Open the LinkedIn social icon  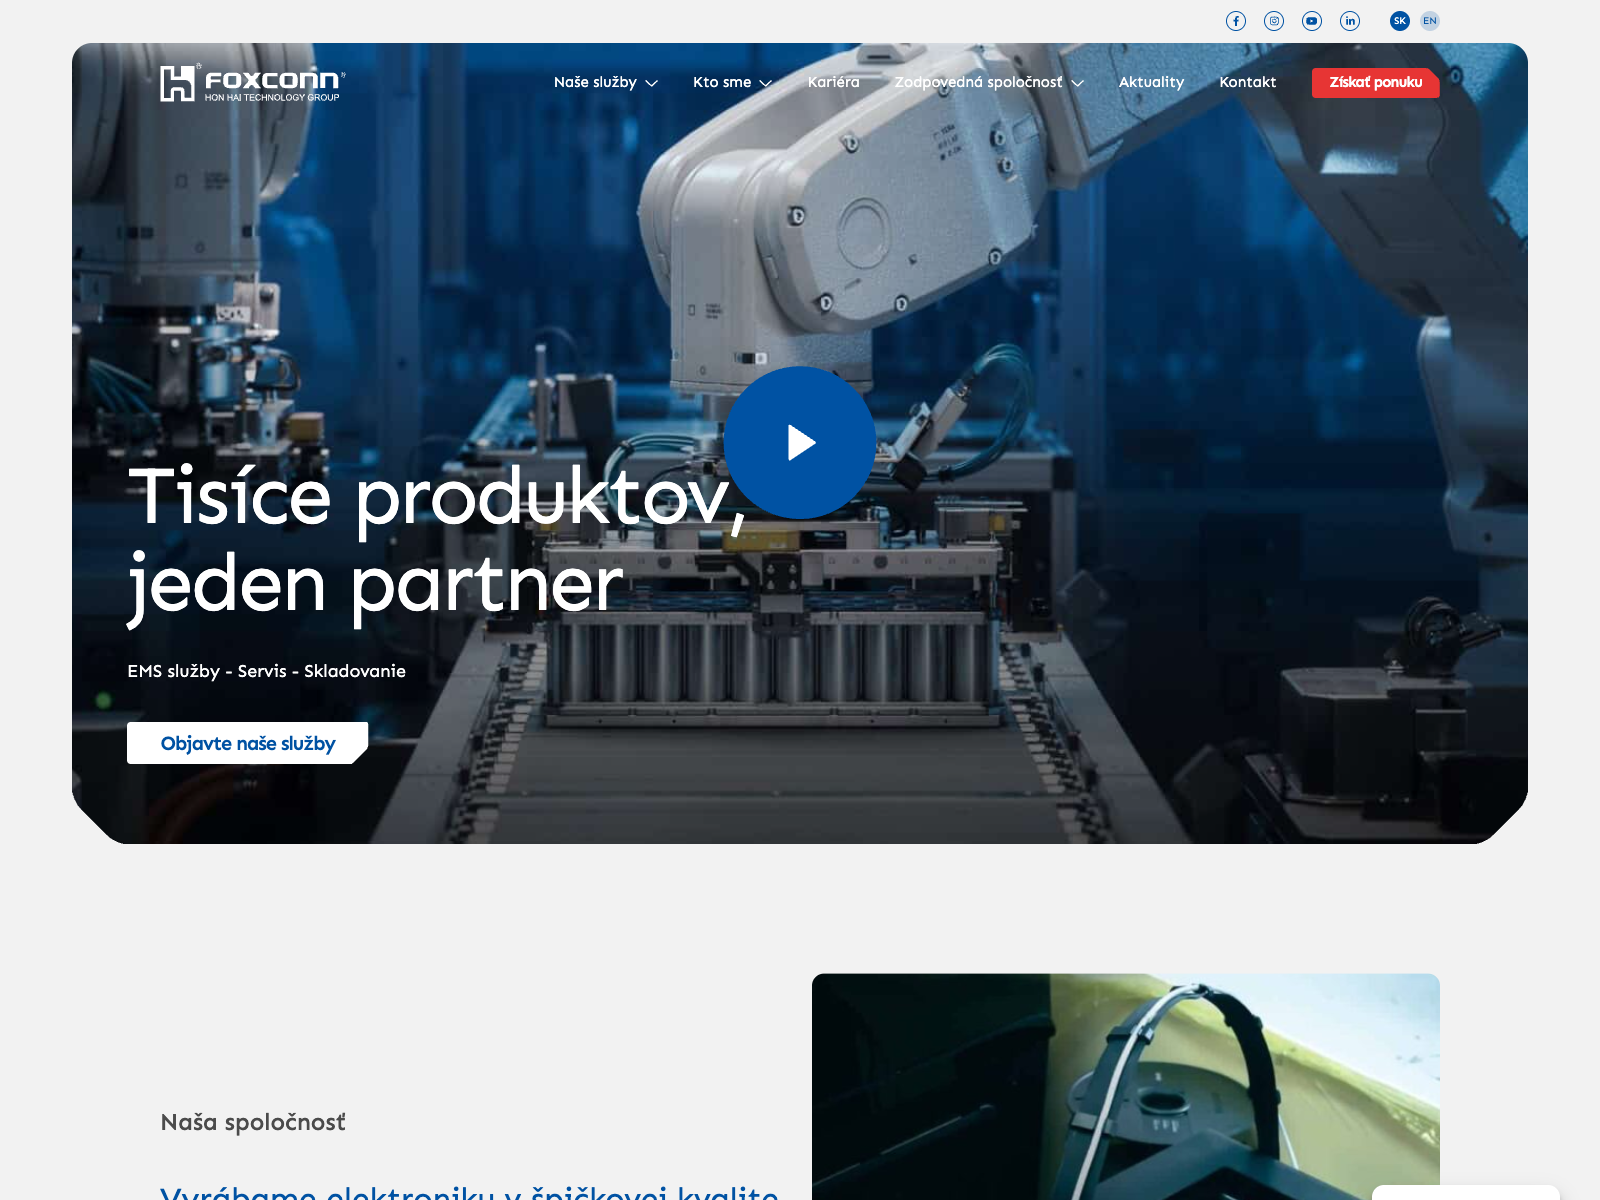[x=1350, y=21]
